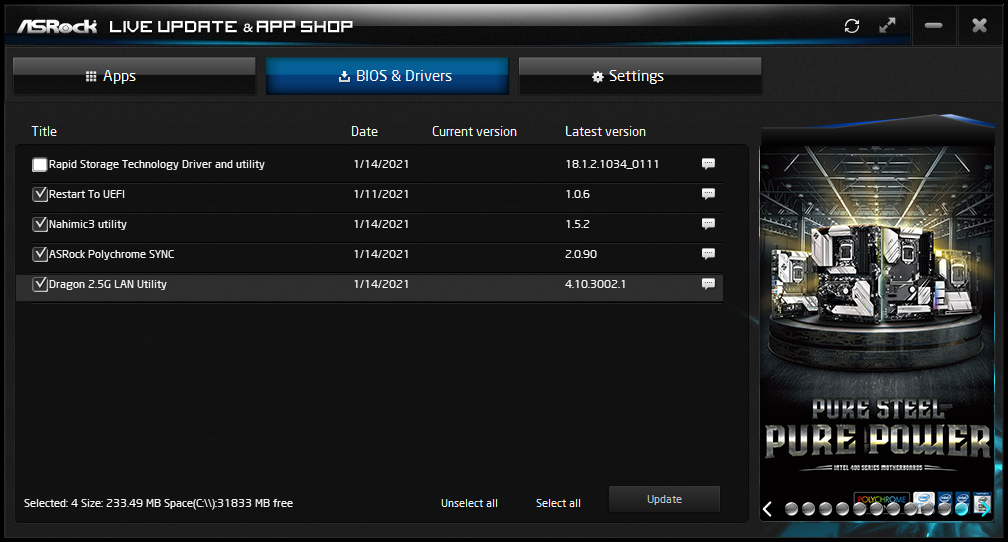Deselect the ASRock Polychrome SYNC checkbox
The image size is (1008, 542).
click(40, 254)
